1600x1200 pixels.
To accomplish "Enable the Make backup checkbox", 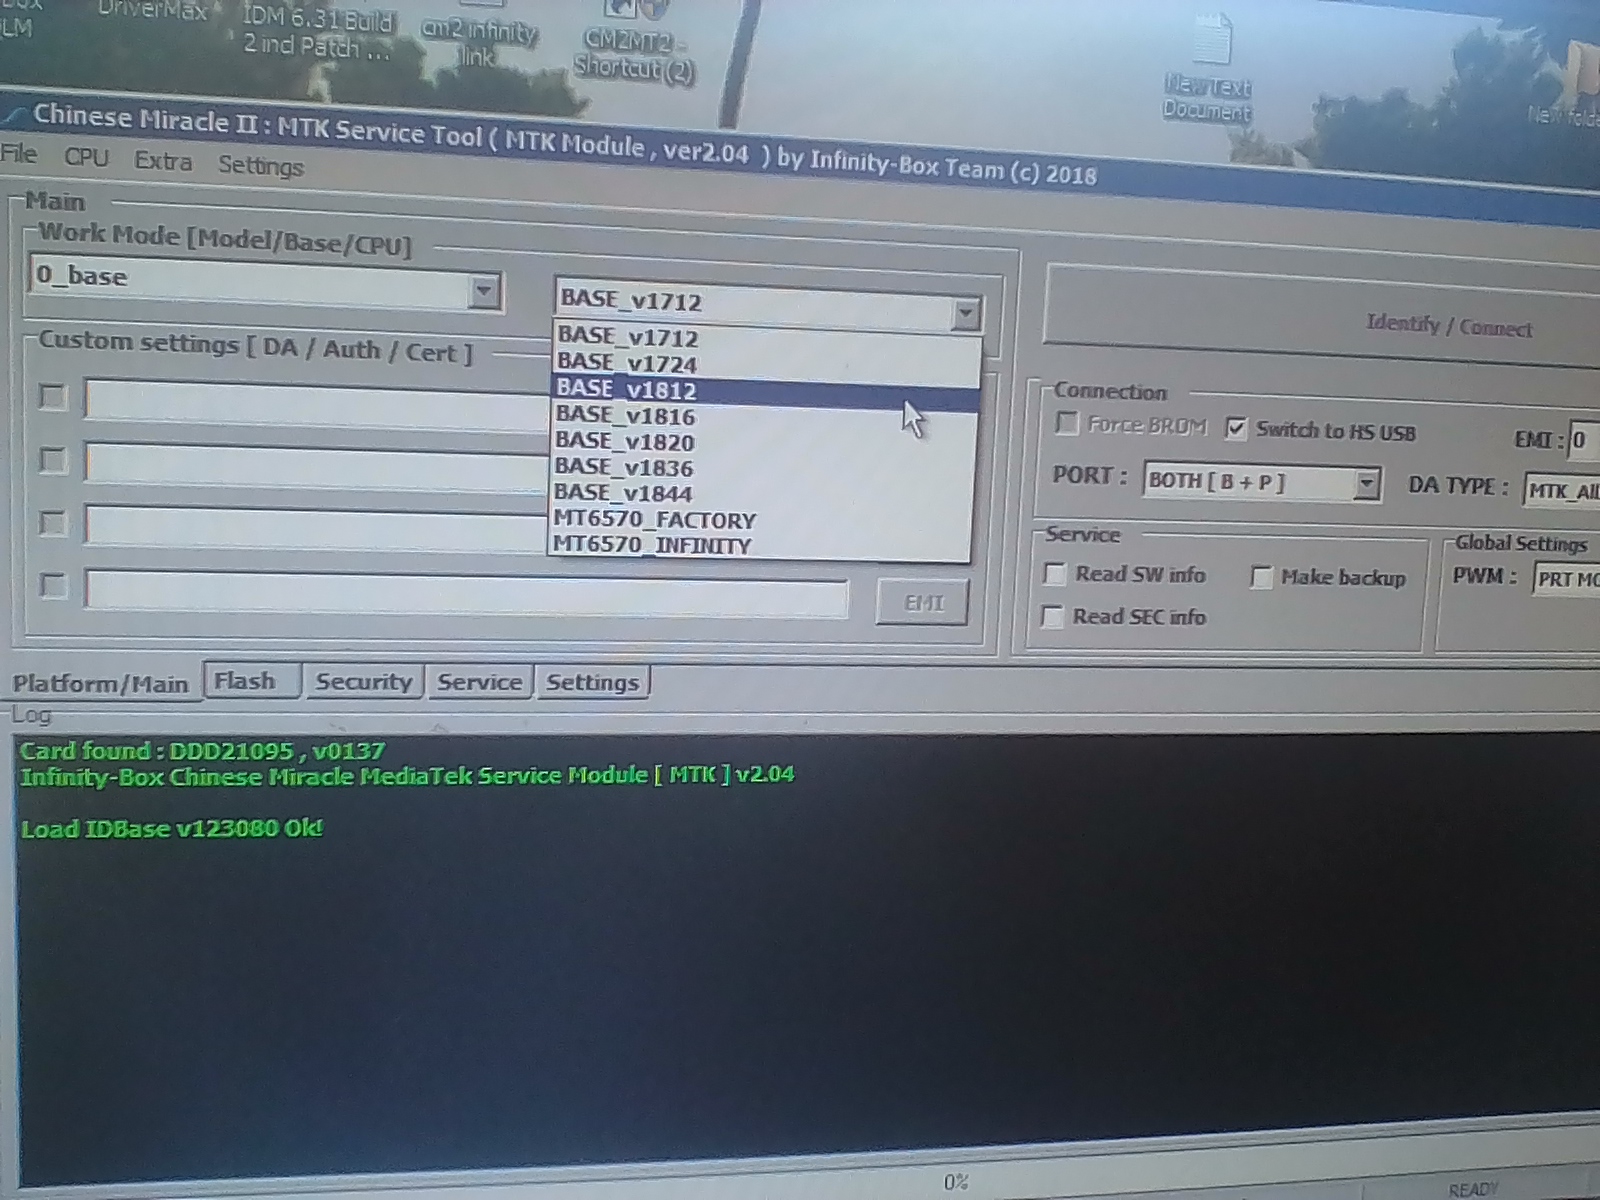I will tap(1261, 577).
